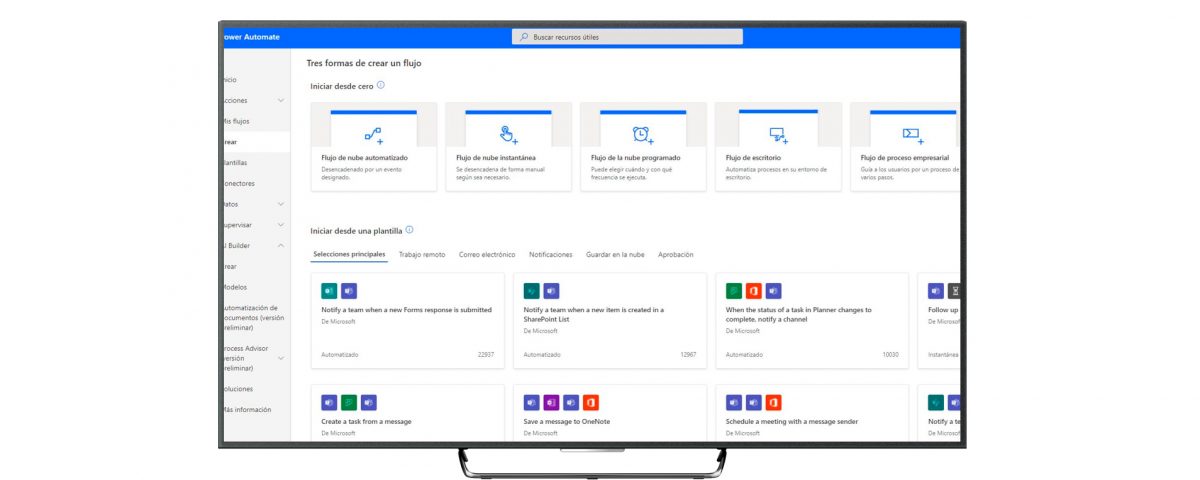The width and height of the screenshot is (1200, 480).
Task: Click usage count 22937
Action: tap(486, 354)
